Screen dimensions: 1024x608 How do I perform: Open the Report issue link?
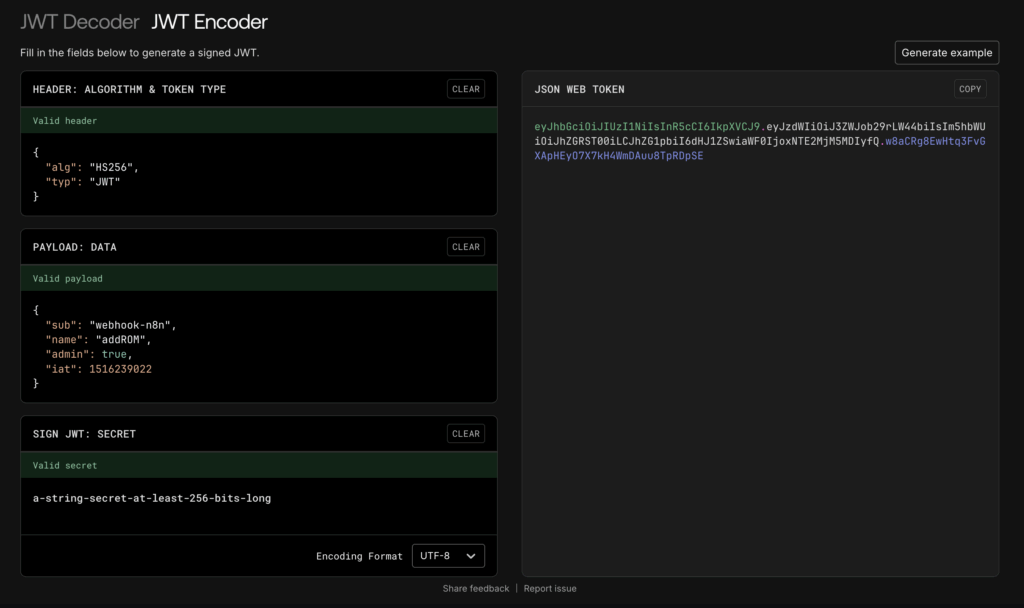pyautogui.click(x=550, y=588)
